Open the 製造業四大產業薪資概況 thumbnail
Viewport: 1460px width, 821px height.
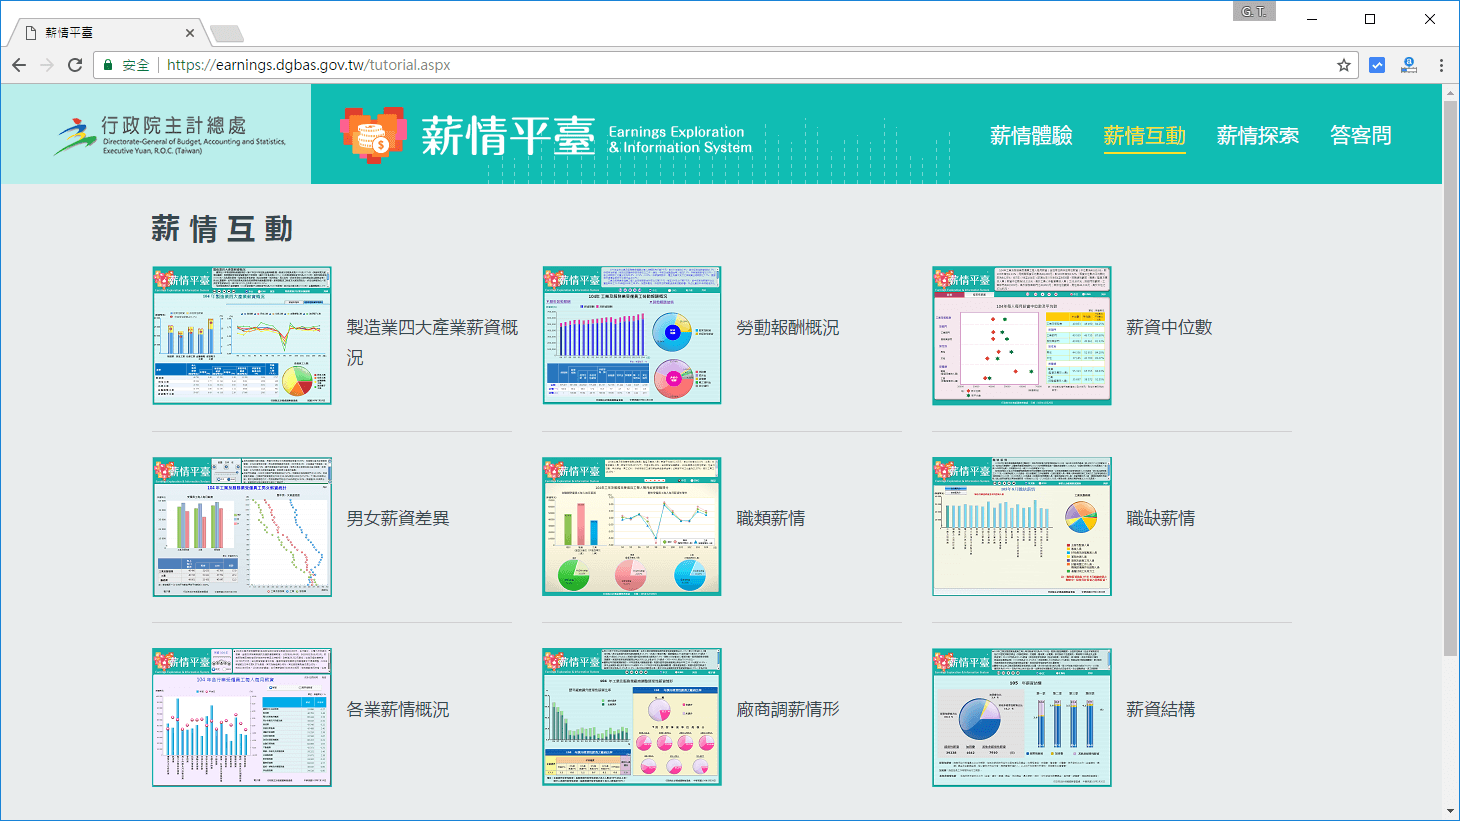242,335
